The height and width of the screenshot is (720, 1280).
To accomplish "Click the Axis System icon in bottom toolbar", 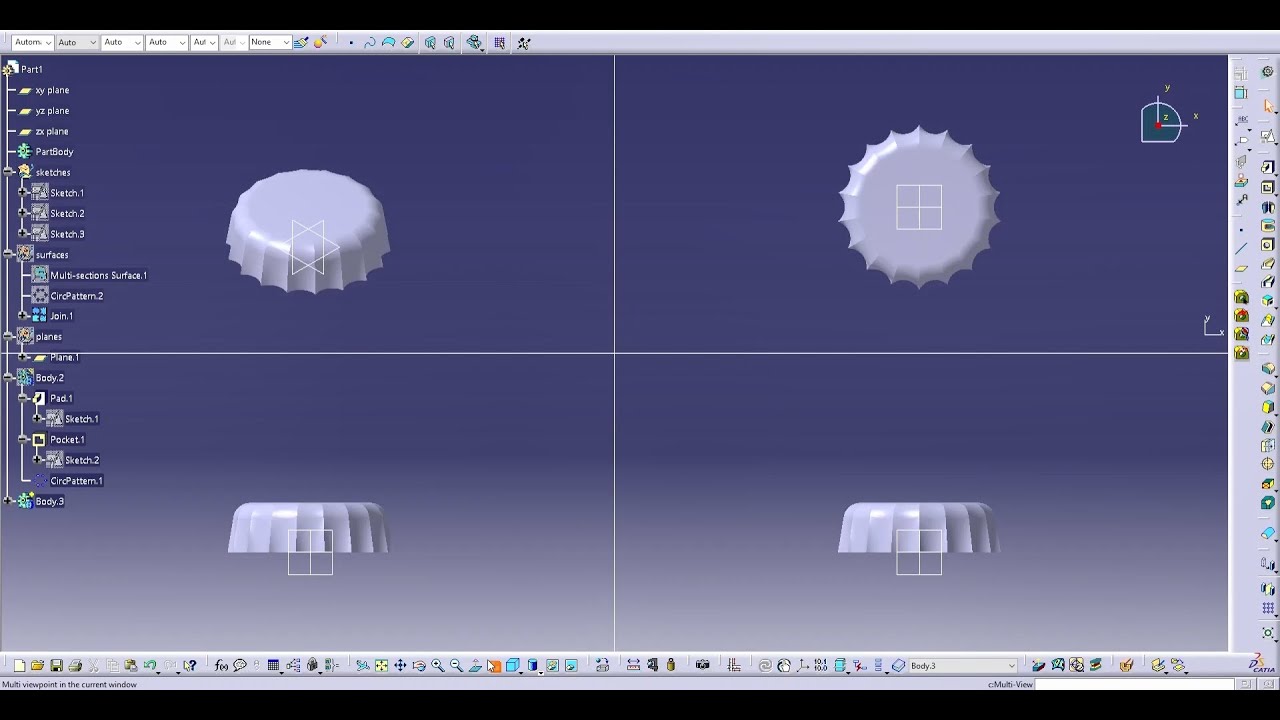I will [x=802, y=665].
